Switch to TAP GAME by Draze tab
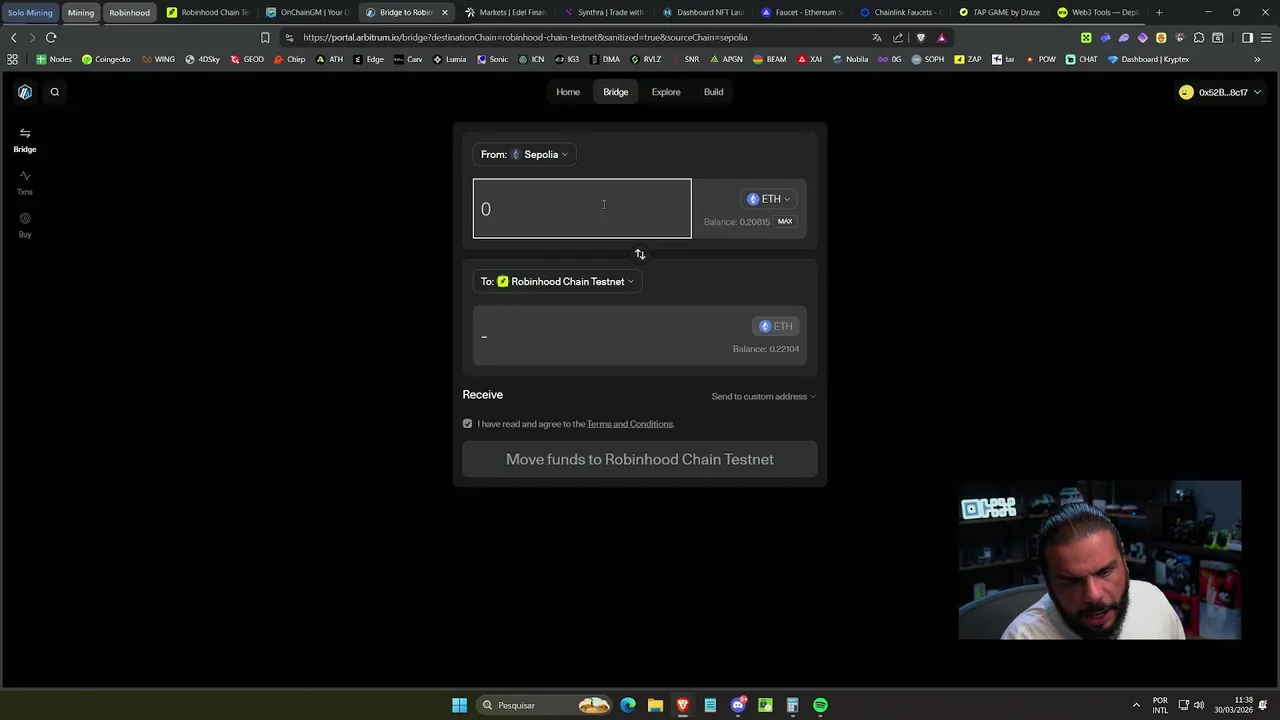The height and width of the screenshot is (720, 1280). (1000, 12)
